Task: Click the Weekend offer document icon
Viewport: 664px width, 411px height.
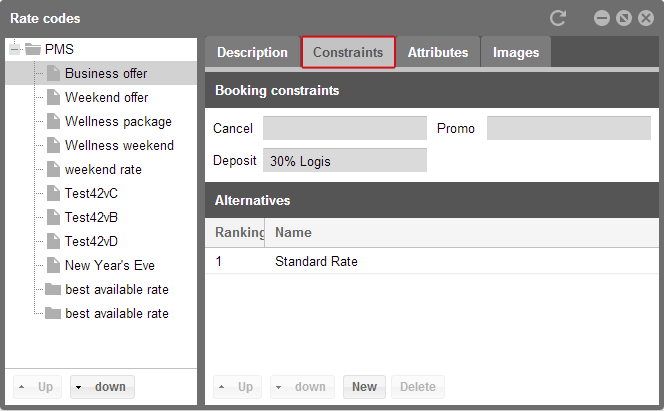Action: click(53, 97)
